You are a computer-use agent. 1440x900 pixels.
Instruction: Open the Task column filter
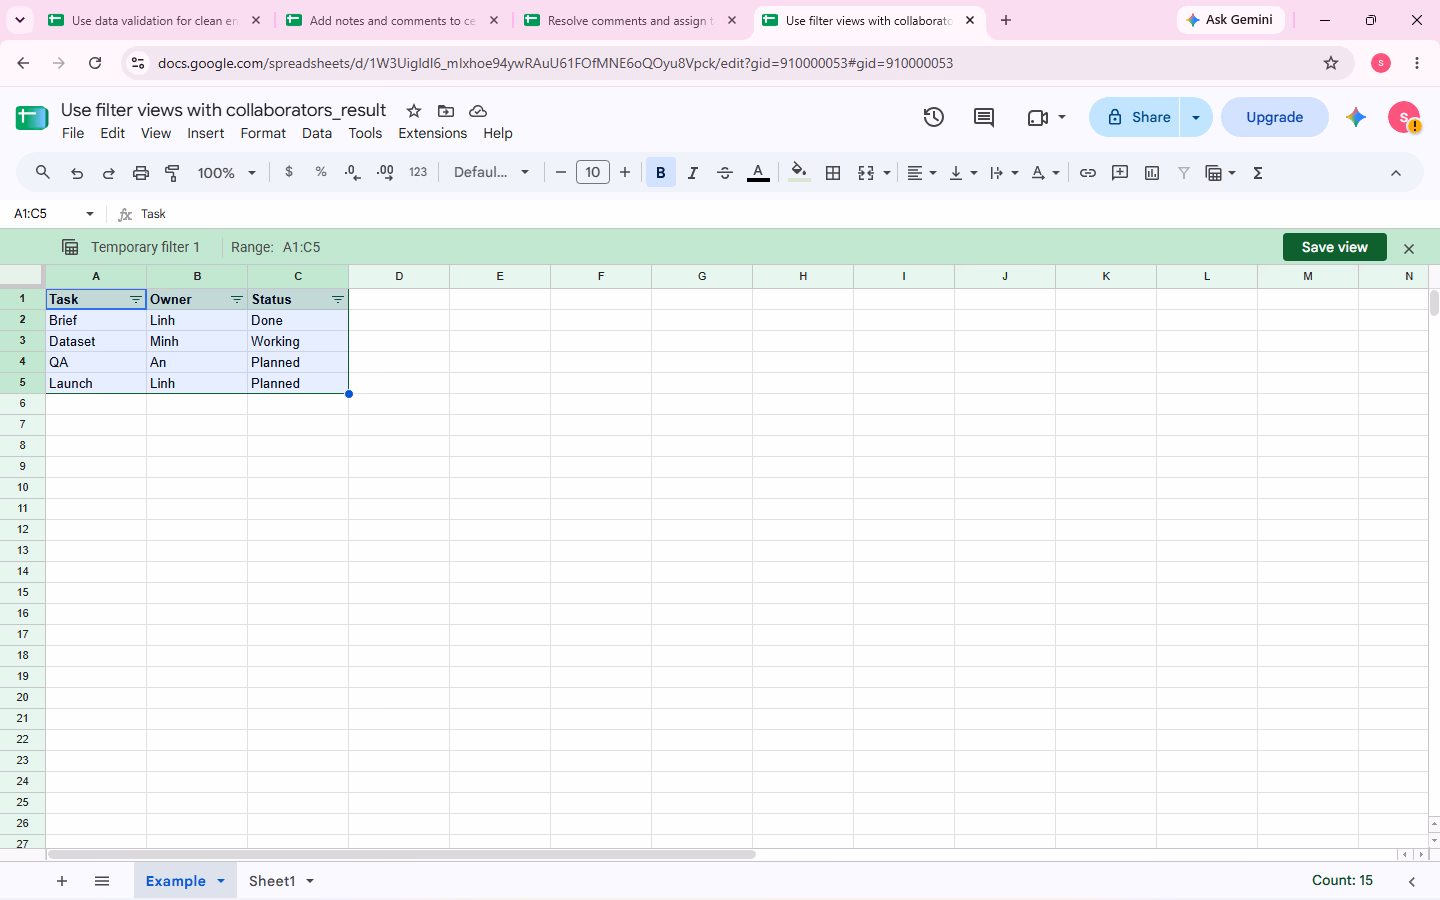(x=136, y=300)
